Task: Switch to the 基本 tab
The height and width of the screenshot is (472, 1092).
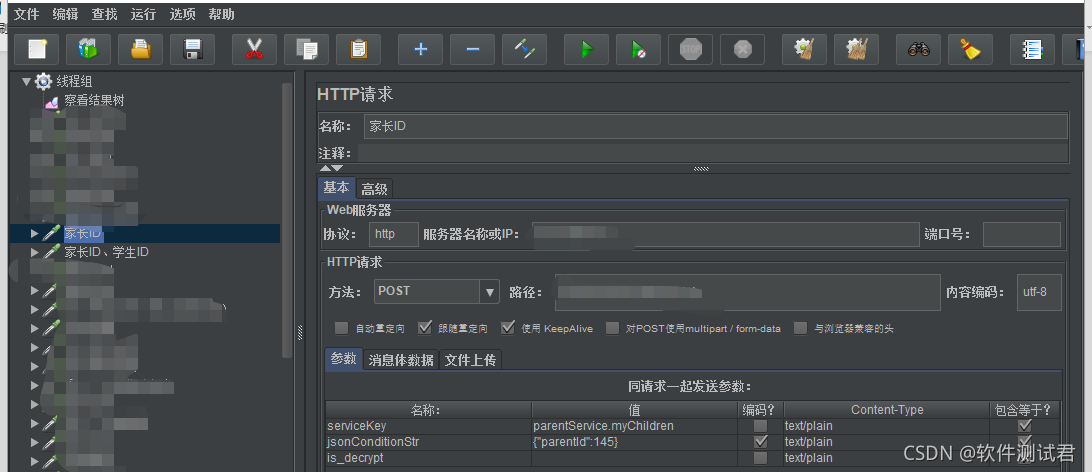Action: (x=336, y=188)
